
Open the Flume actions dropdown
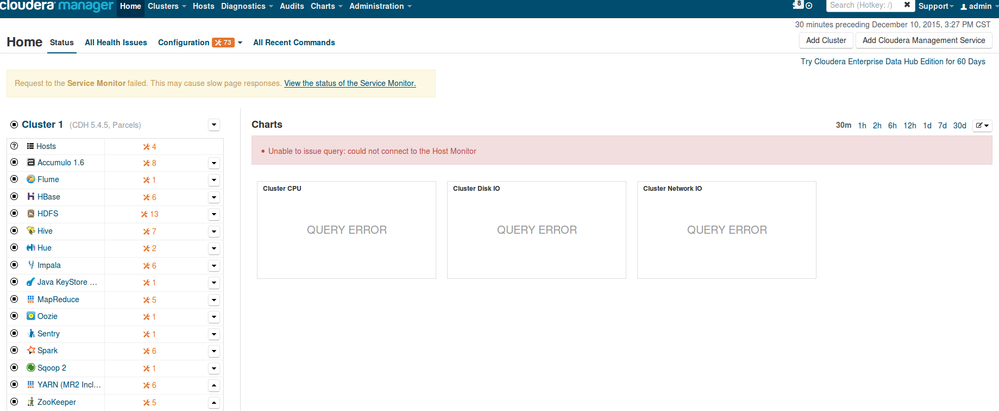tap(214, 180)
